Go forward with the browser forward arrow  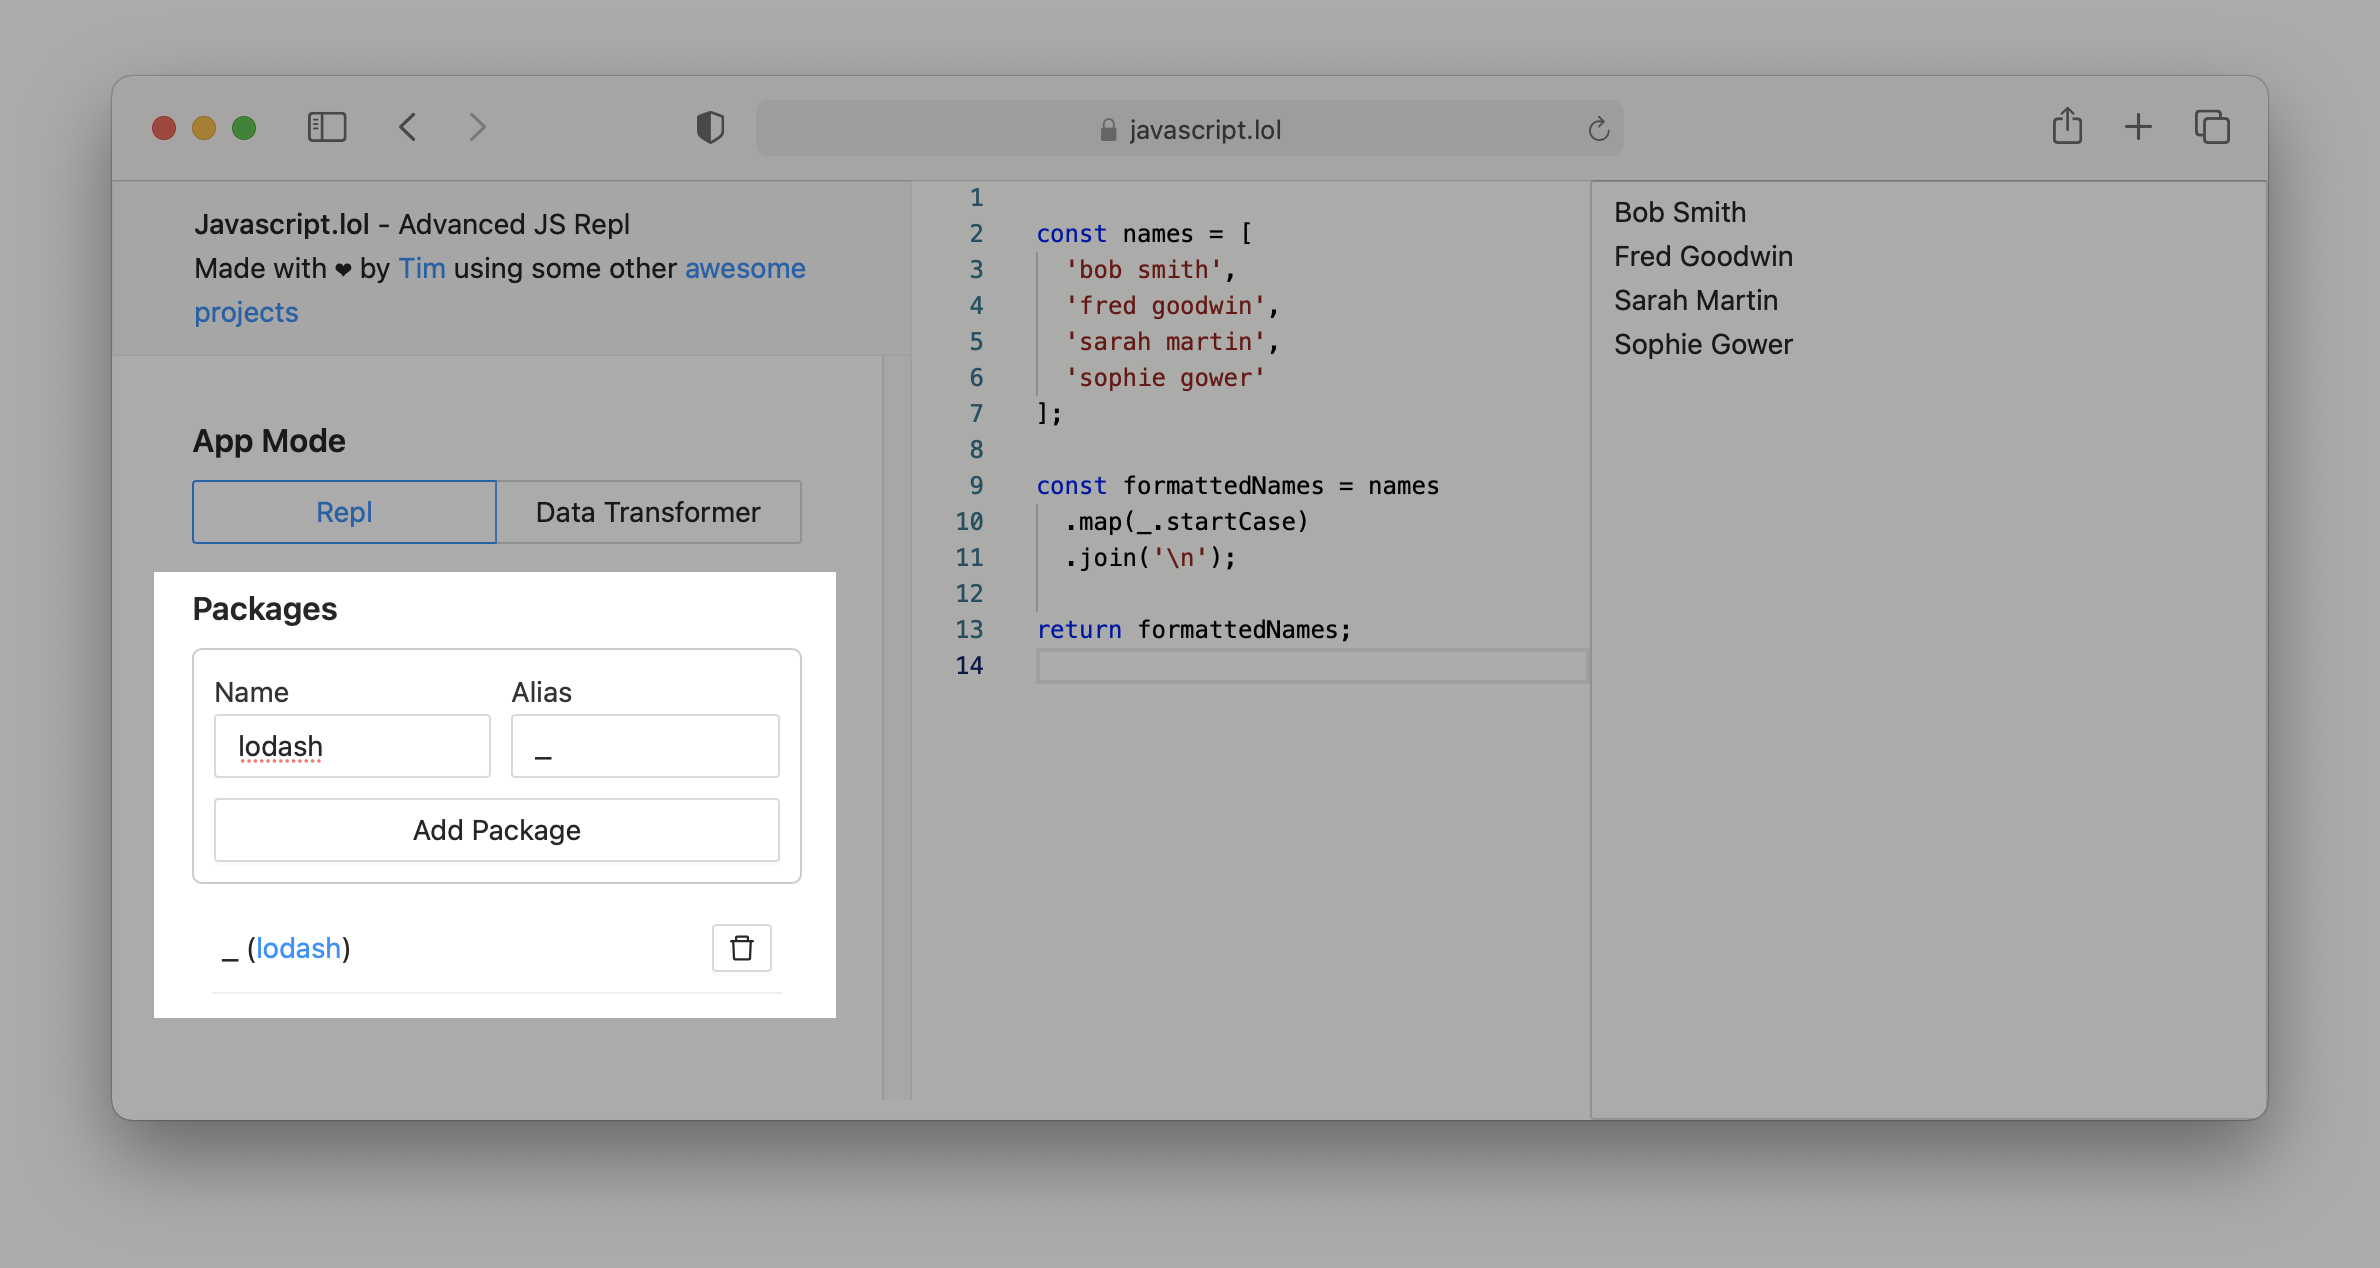tap(478, 128)
